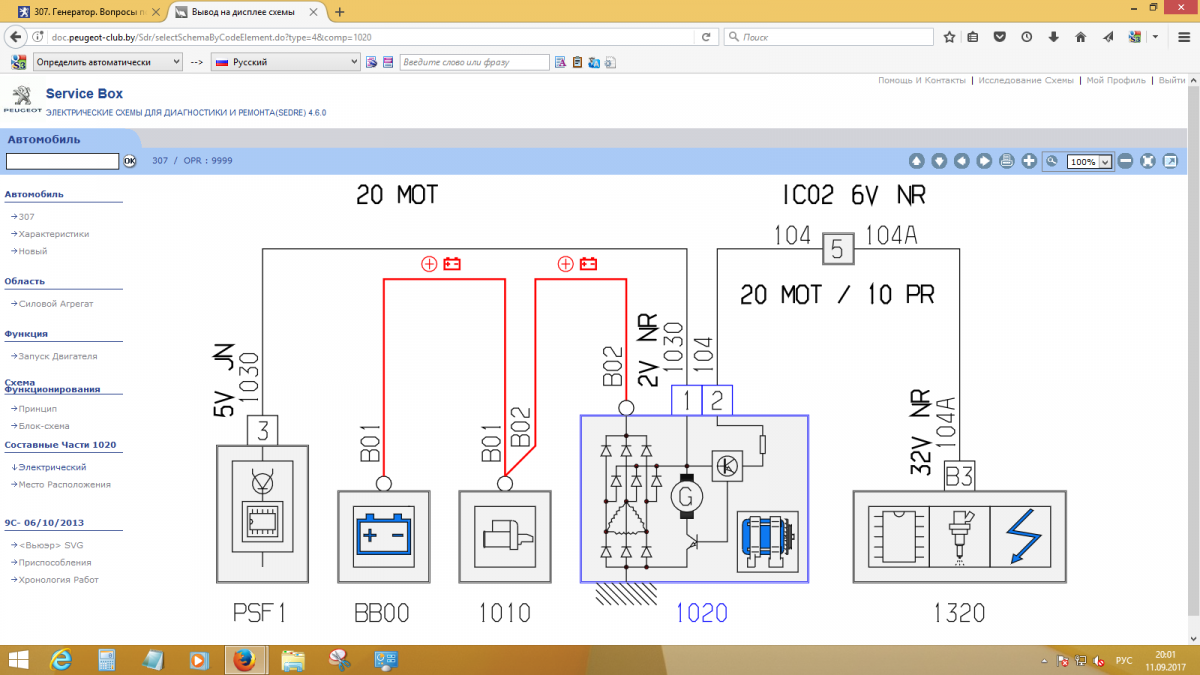Select the 'Вывод на дисплее схемы' tab
Screen dimensions: 1200x675
240,13
